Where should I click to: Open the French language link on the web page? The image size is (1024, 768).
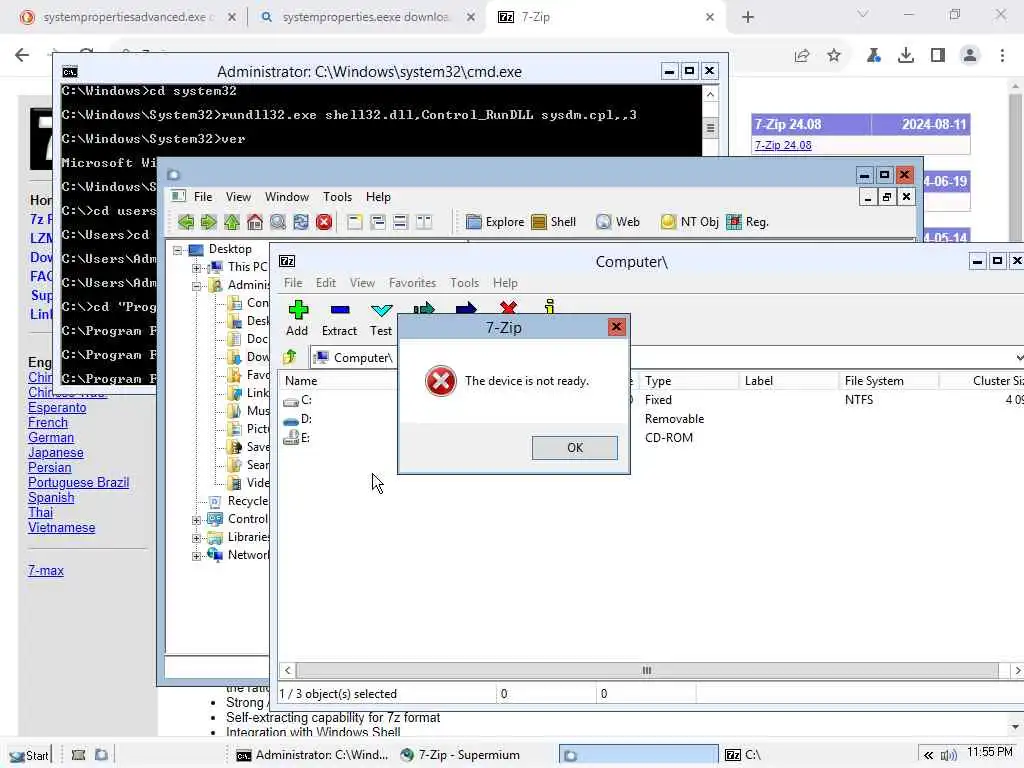48,423
